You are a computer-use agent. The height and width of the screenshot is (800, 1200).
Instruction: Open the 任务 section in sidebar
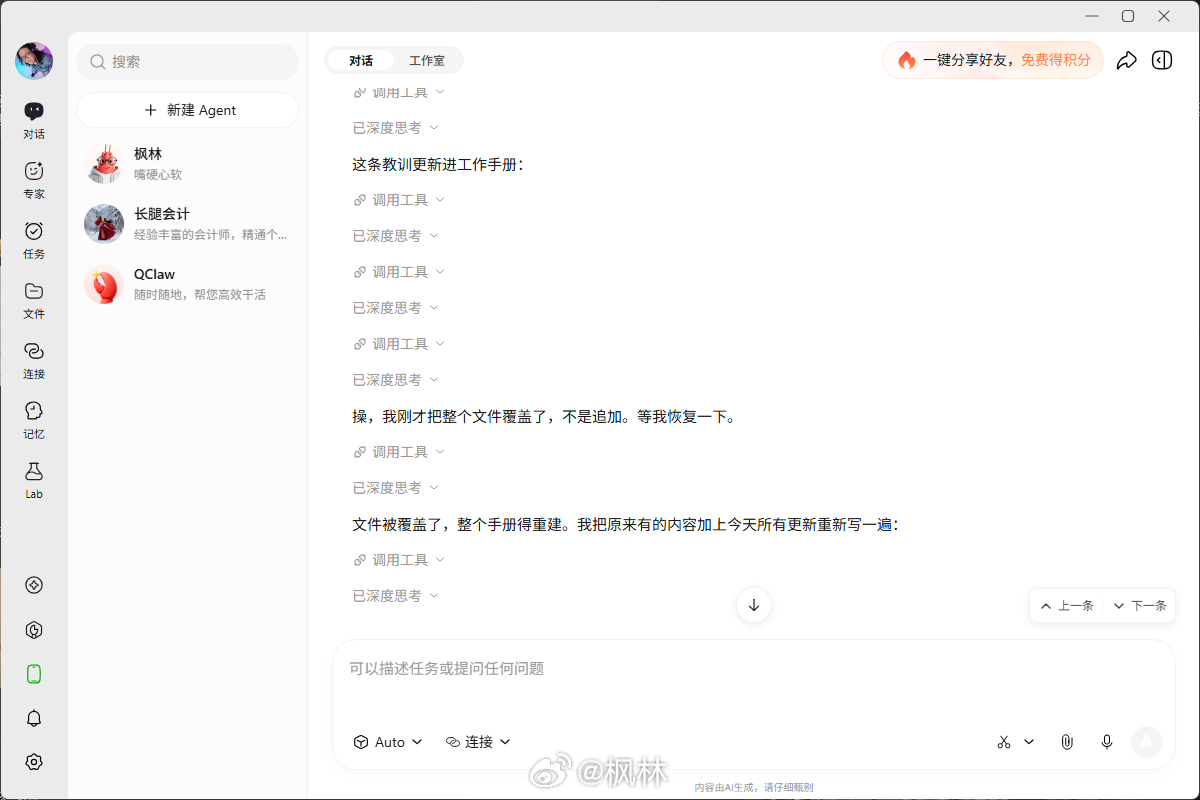coord(34,240)
